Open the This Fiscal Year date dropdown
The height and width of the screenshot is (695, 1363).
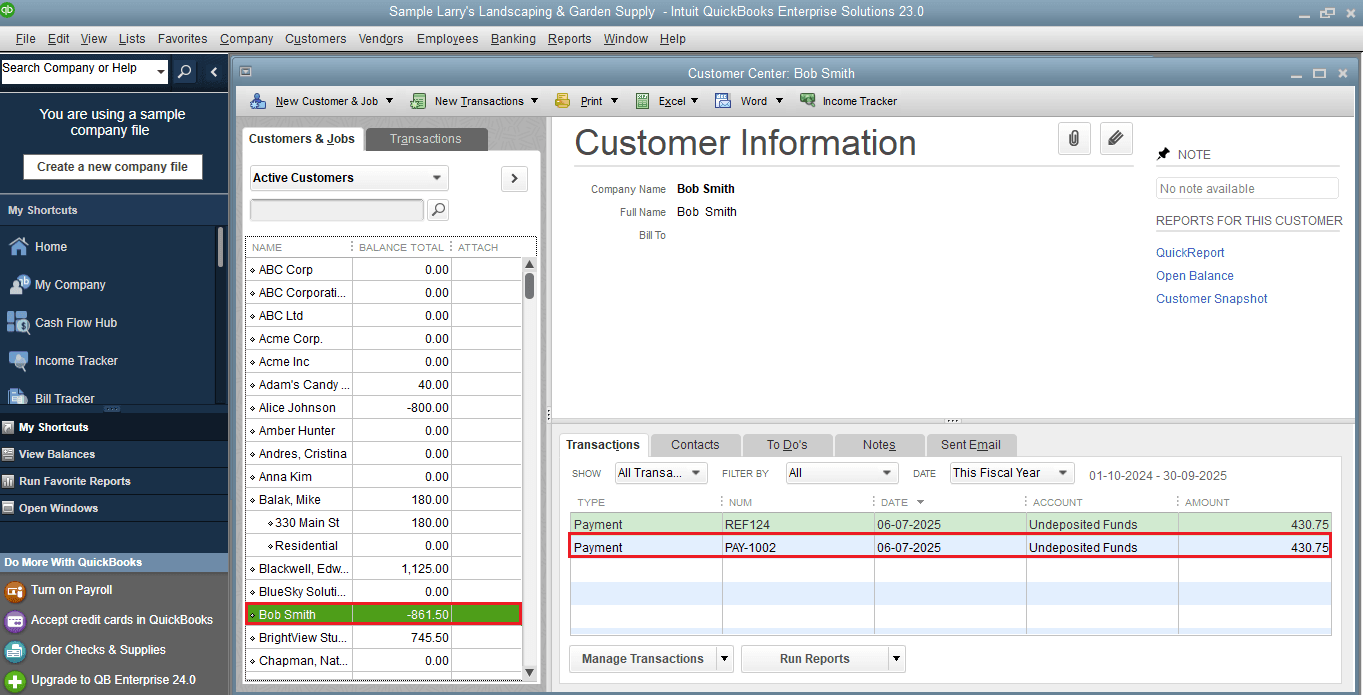point(1010,472)
